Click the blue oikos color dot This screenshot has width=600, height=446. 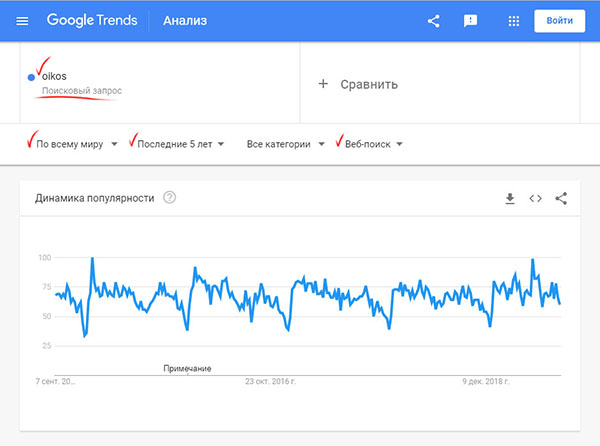click(32, 77)
